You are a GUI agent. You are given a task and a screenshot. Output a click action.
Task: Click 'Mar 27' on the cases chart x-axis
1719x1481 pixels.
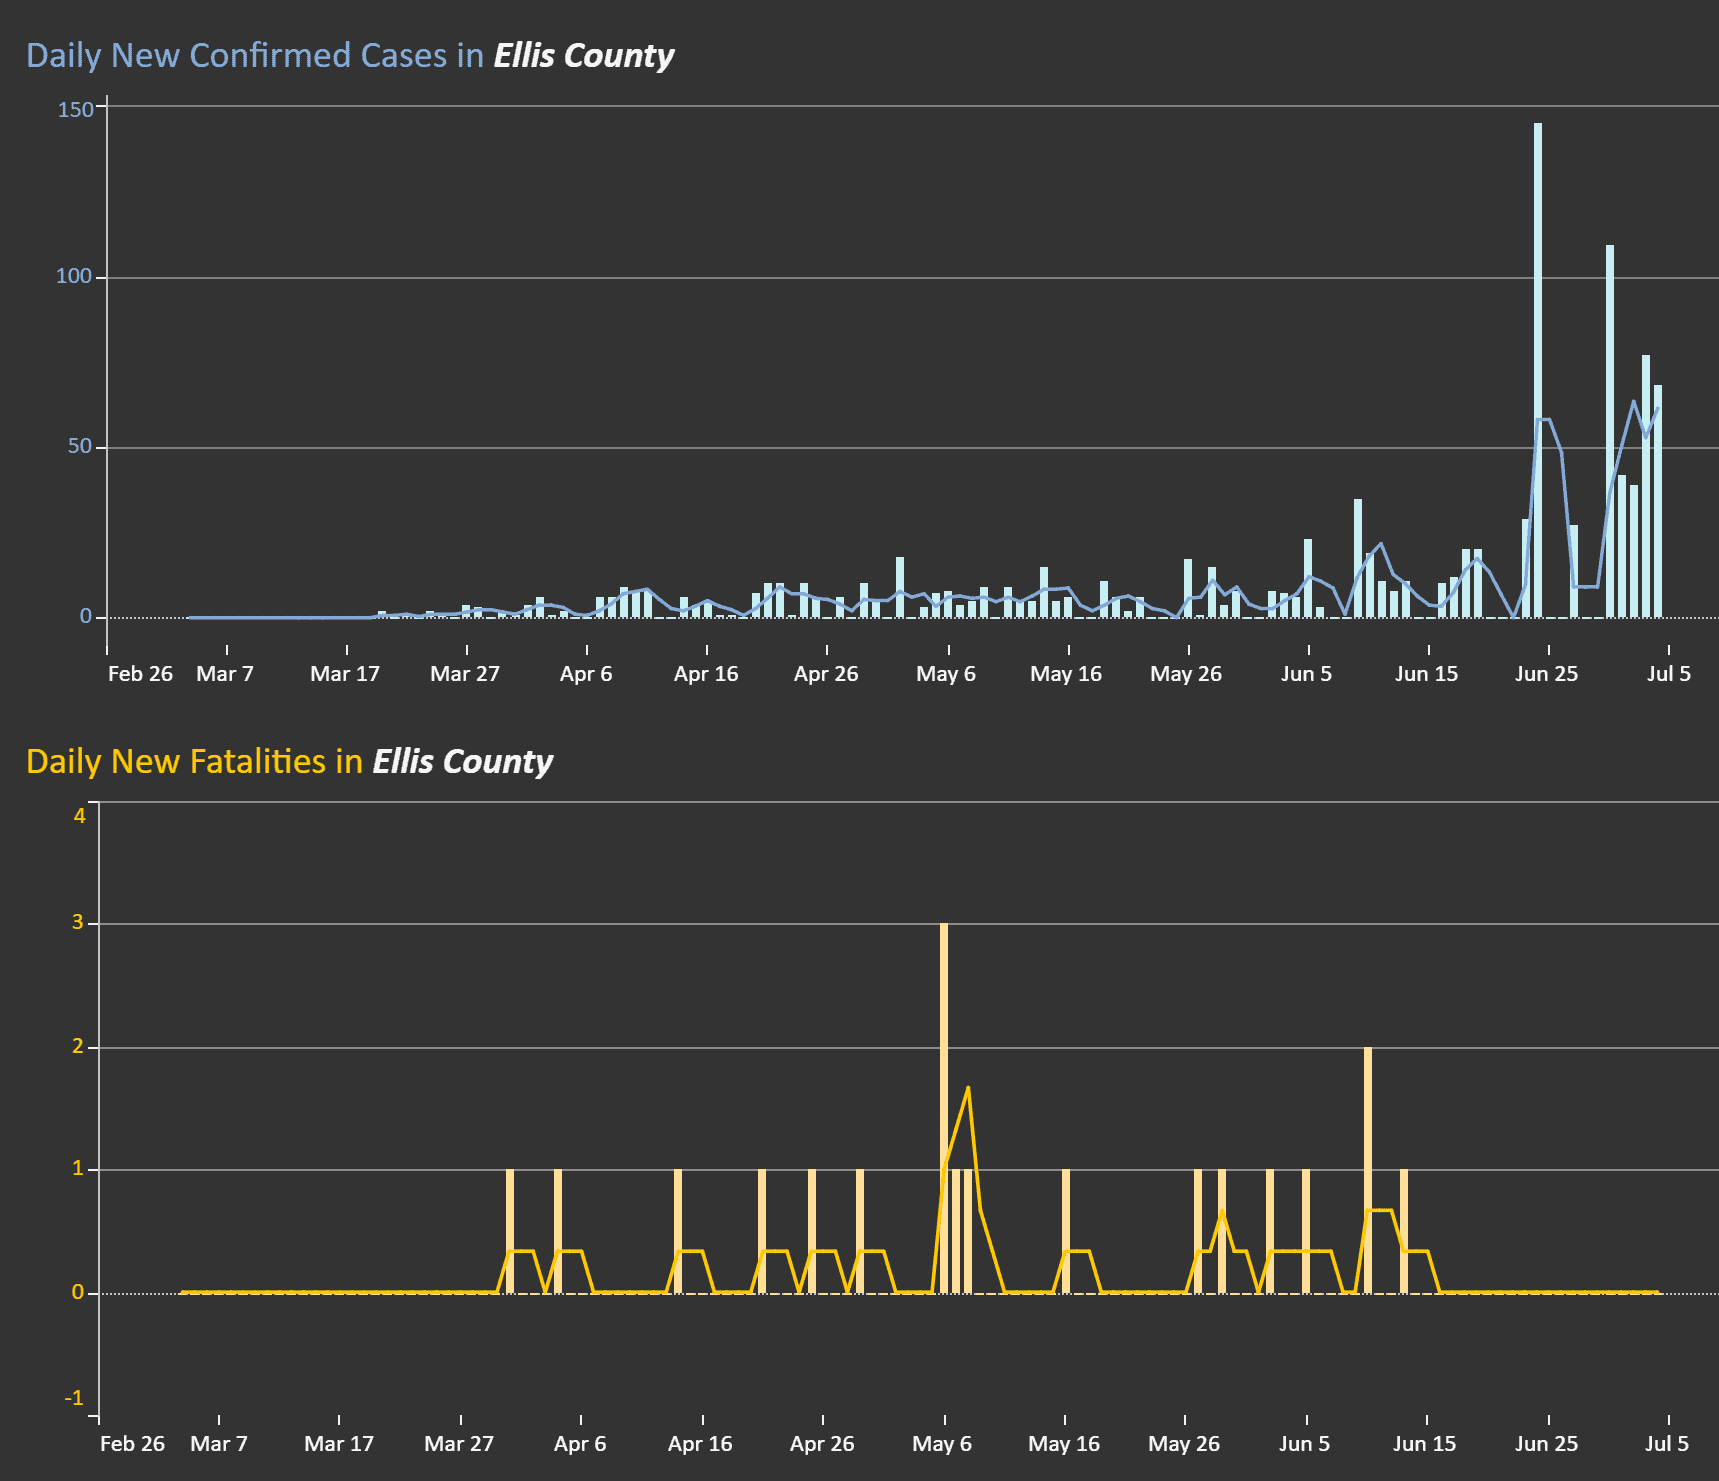(465, 674)
